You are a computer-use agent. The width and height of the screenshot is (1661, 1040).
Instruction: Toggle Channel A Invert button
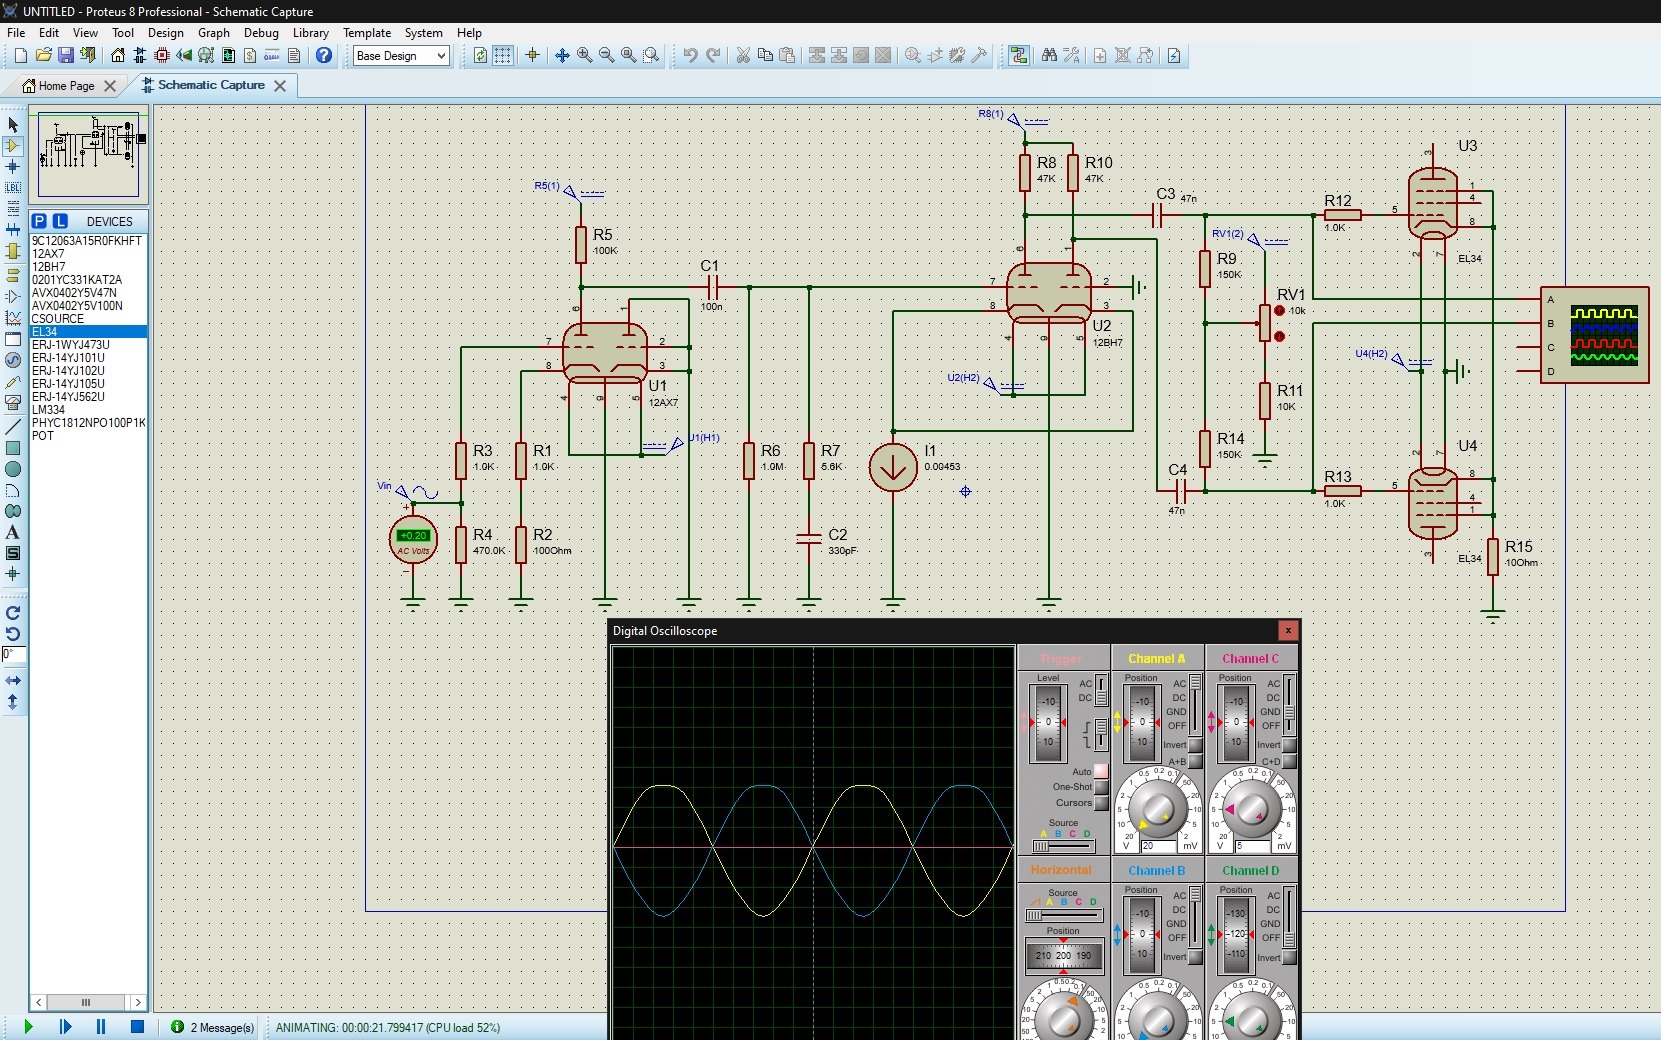[x=1195, y=745]
